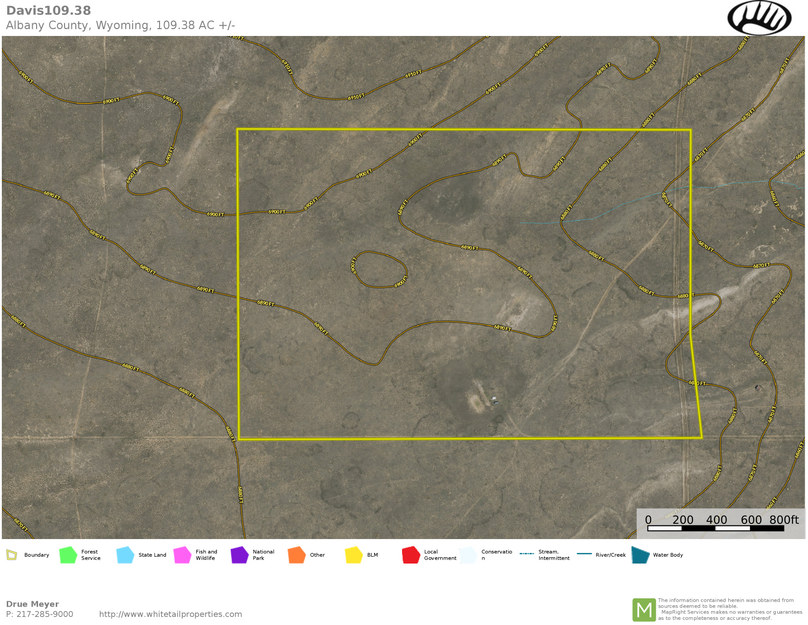Click the Drue Meyer agent name

point(32,604)
